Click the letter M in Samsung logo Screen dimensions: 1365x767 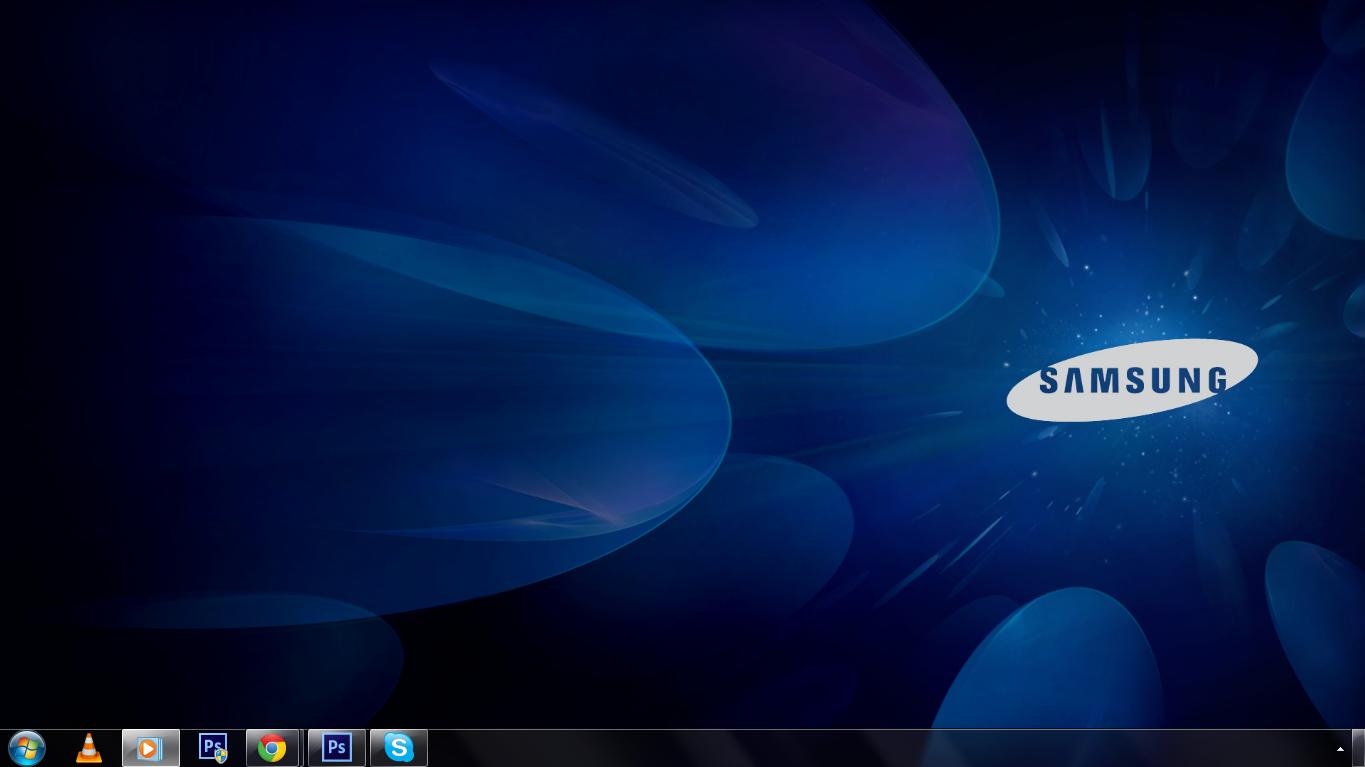tap(1103, 381)
